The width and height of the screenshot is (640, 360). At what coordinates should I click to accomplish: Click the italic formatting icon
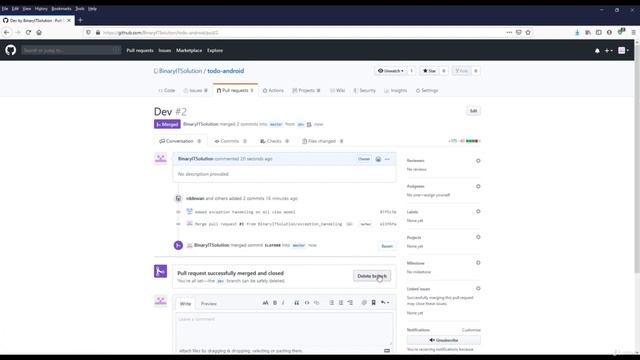[283, 303]
